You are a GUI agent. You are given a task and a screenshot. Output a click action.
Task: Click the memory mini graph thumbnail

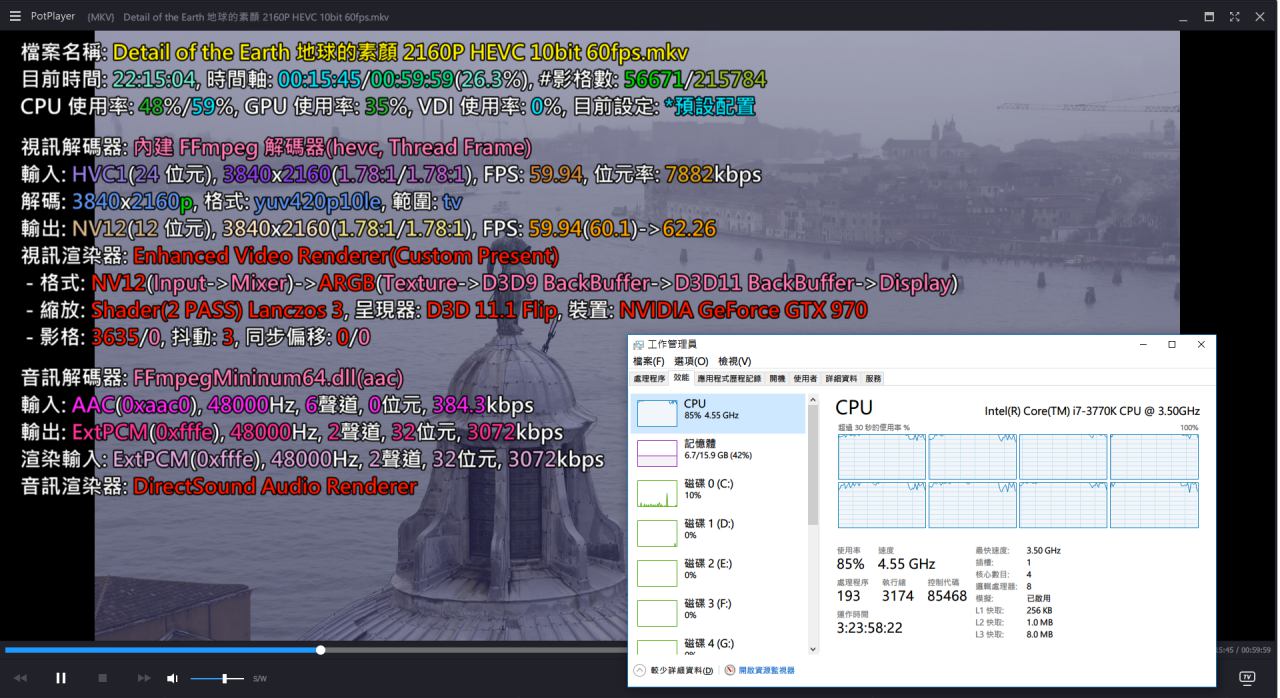(657, 454)
